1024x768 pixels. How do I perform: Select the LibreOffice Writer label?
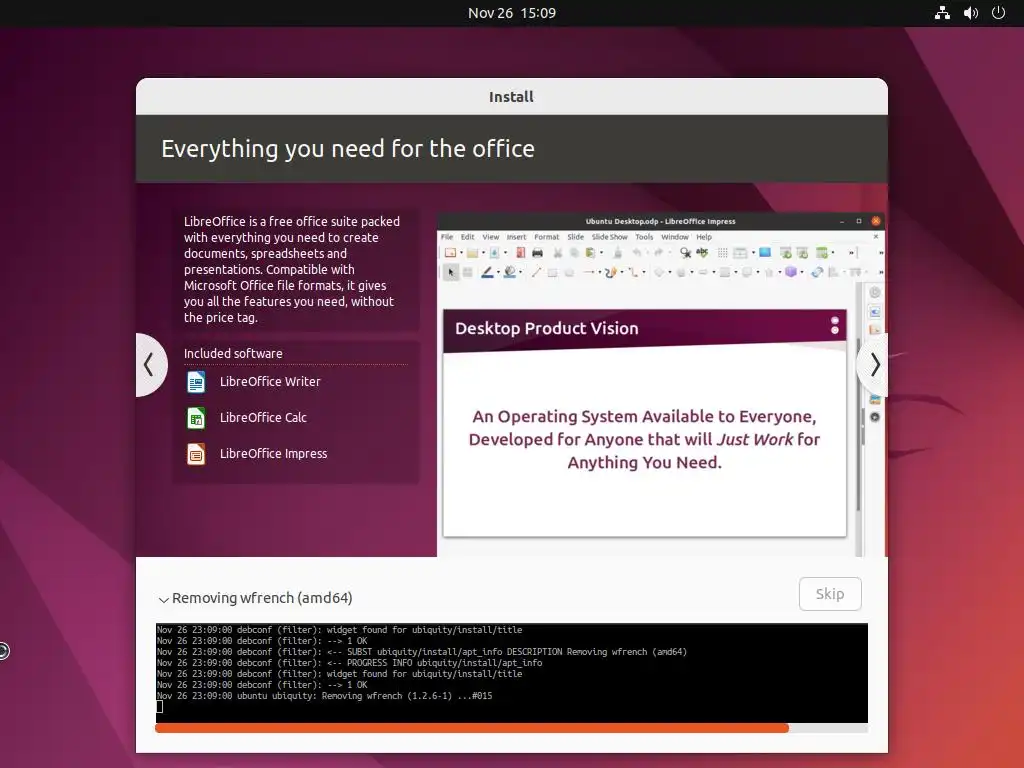pyautogui.click(x=270, y=381)
